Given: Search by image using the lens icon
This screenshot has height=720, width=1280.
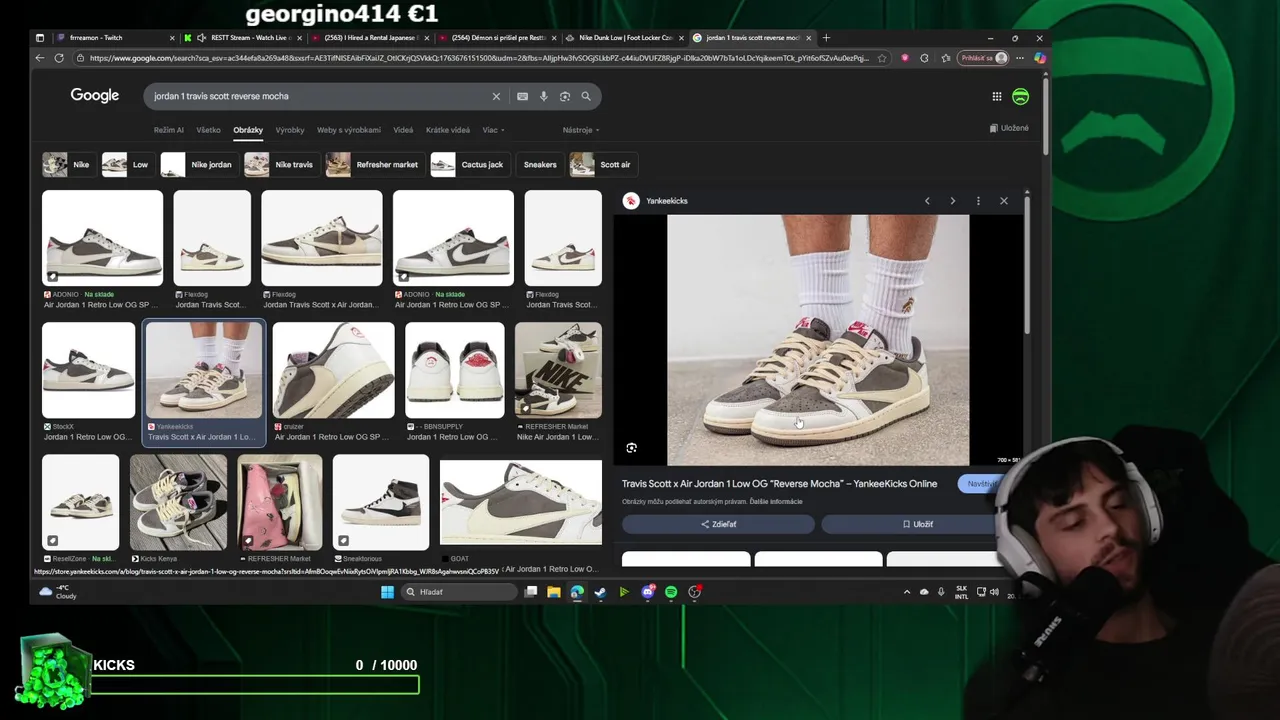Looking at the screenshot, I should tap(565, 96).
